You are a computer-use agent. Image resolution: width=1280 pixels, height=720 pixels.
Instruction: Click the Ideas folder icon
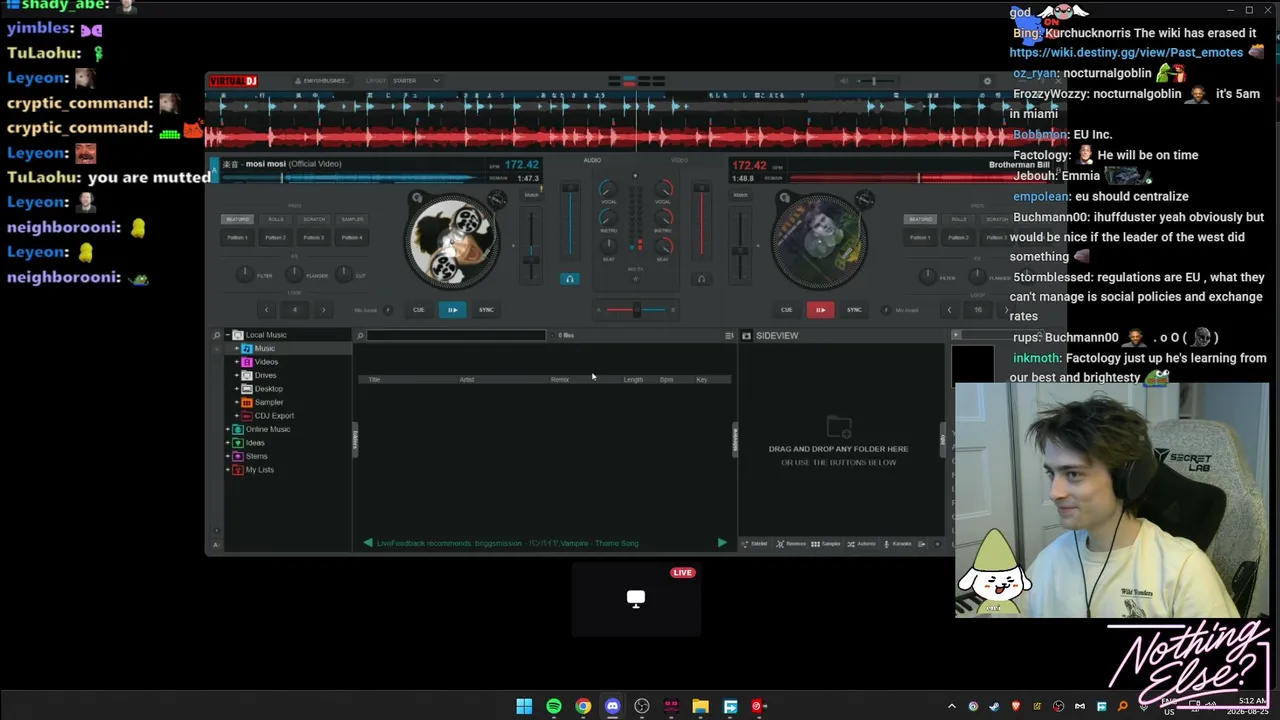click(238, 443)
